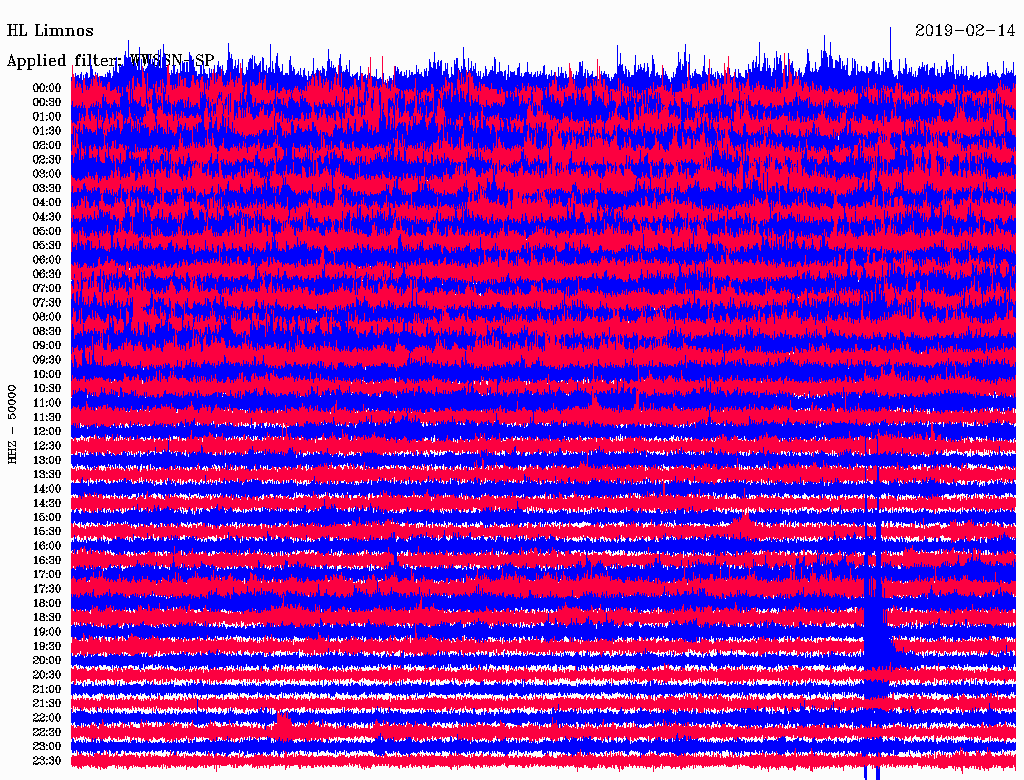
Task: Select the 03:30 time row label
Action: (x=47, y=188)
